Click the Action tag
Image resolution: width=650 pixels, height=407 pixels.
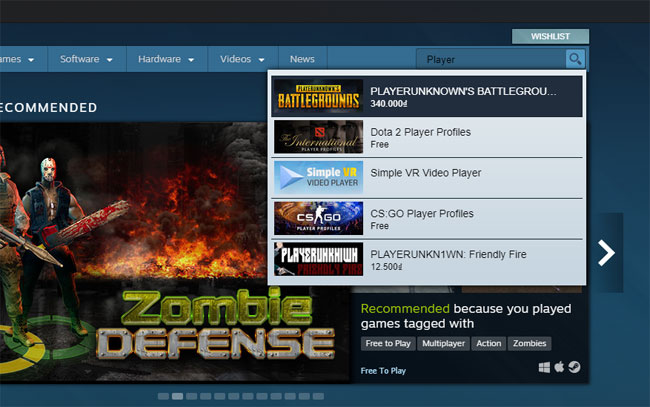[x=489, y=344]
